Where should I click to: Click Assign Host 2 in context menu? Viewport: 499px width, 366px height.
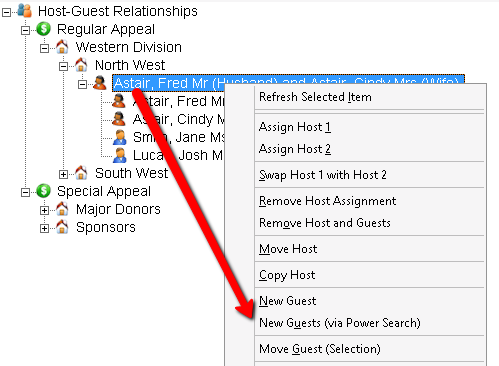pyautogui.click(x=295, y=149)
